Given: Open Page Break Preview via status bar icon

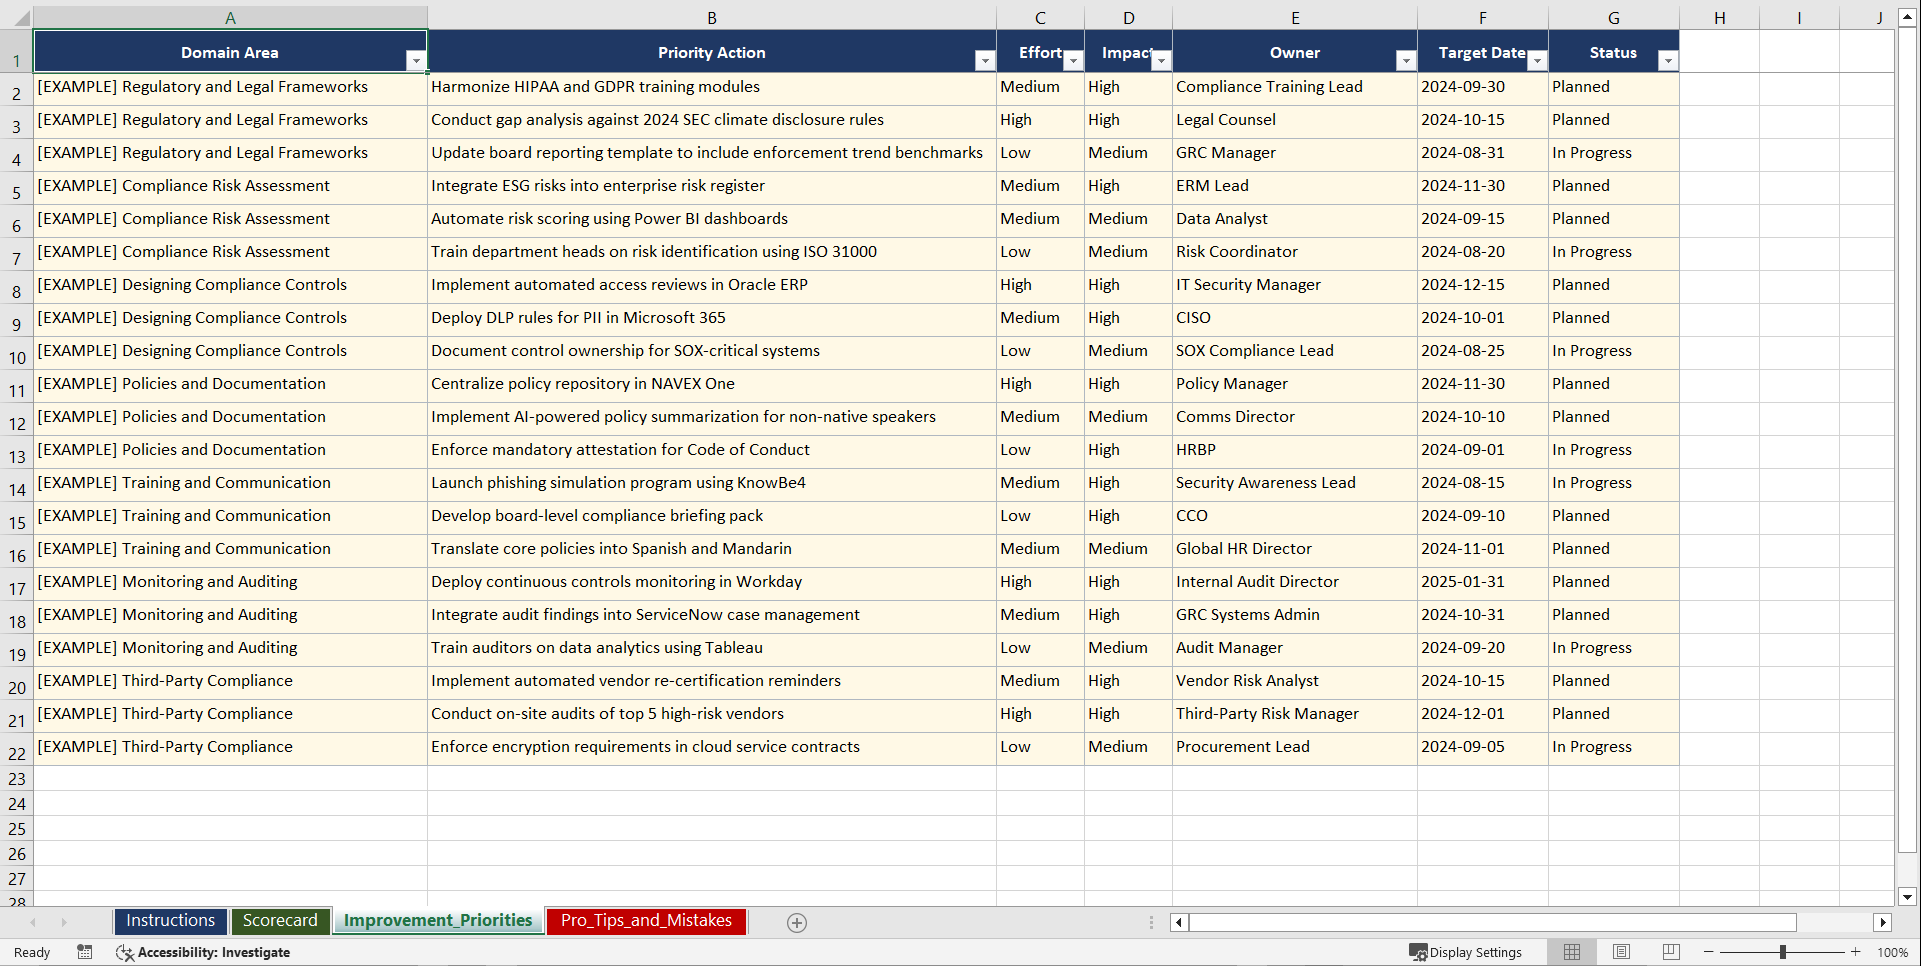Looking at the screenshot, I should [x=1671, y=952].
